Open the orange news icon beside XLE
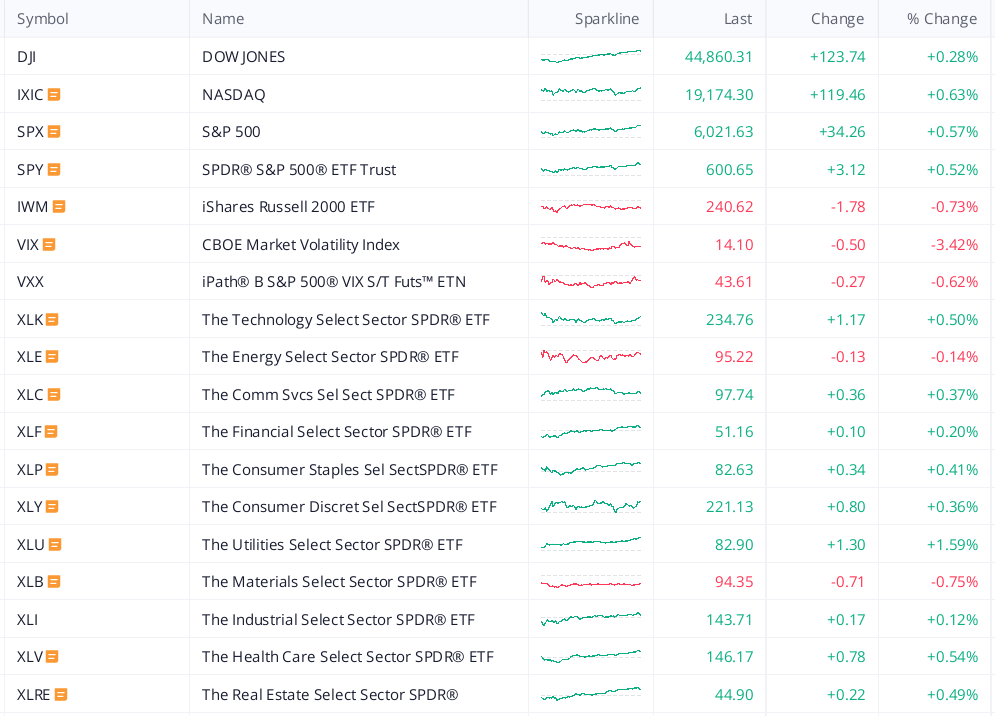The width and height of the screenshot is (995, 716). (53, 357)
